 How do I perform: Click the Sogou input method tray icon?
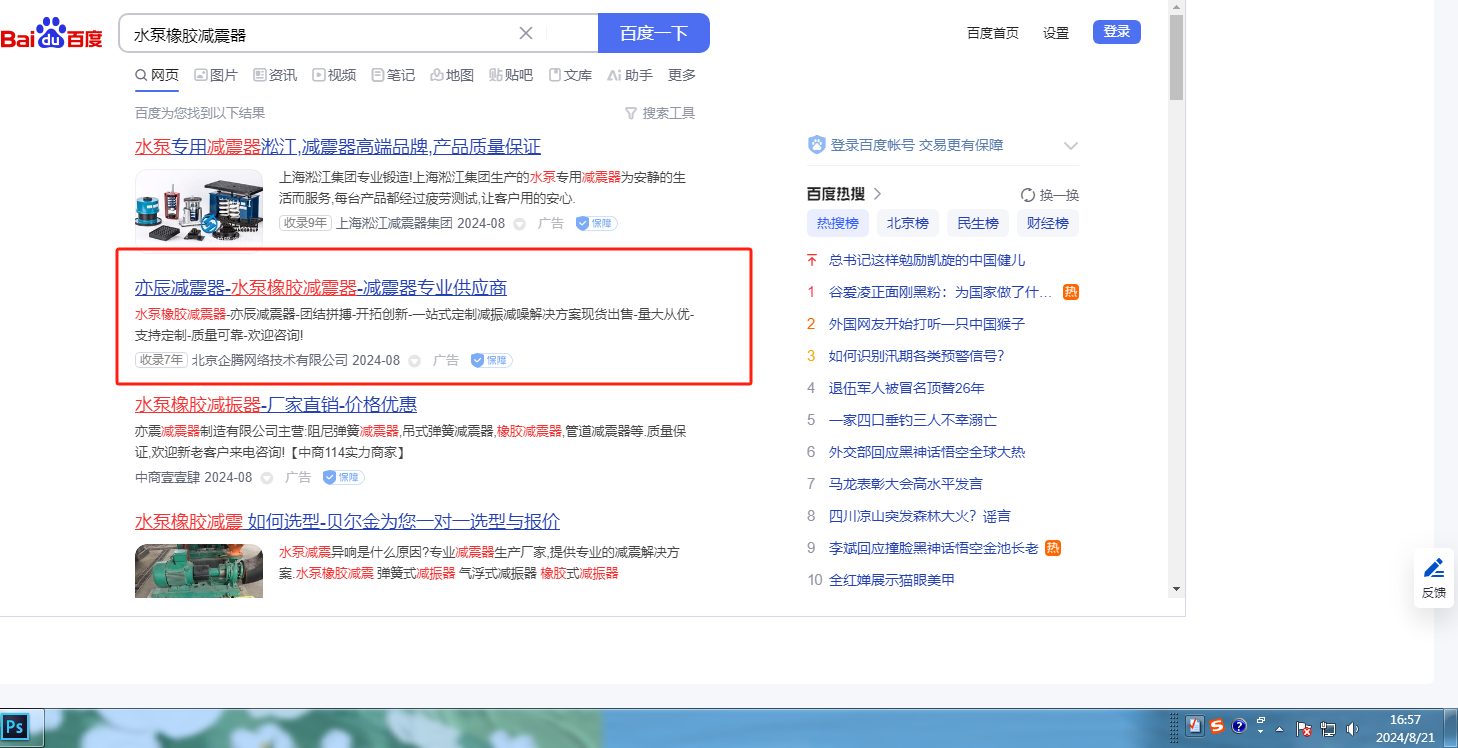1217,727
